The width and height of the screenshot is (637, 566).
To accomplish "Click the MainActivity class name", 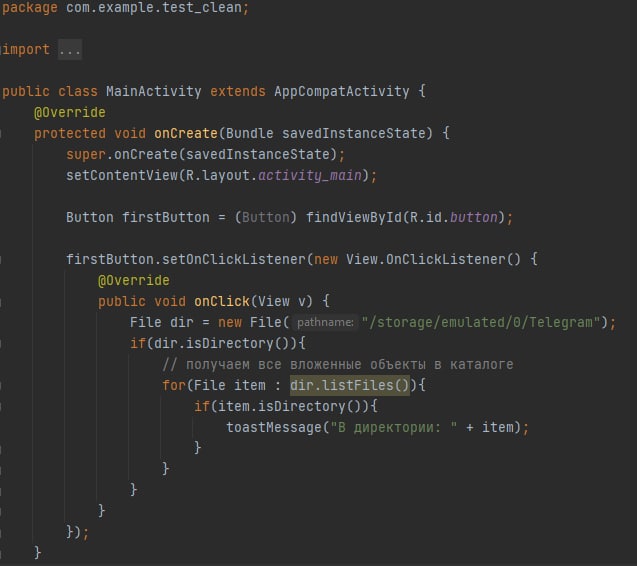I will [x=154, y=91].
